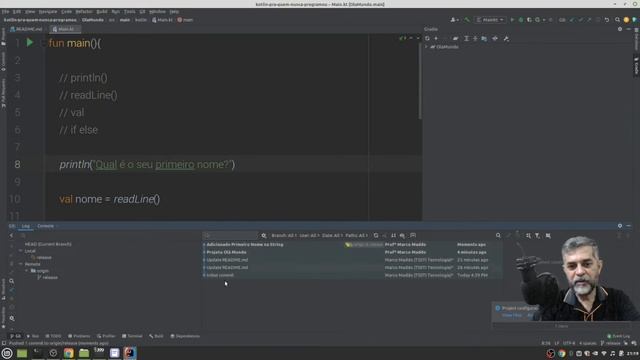Click the regex search icon beside log filter
Image resolution: width=640 pixels, height=360 pixels.
click(x=264, y=236)
